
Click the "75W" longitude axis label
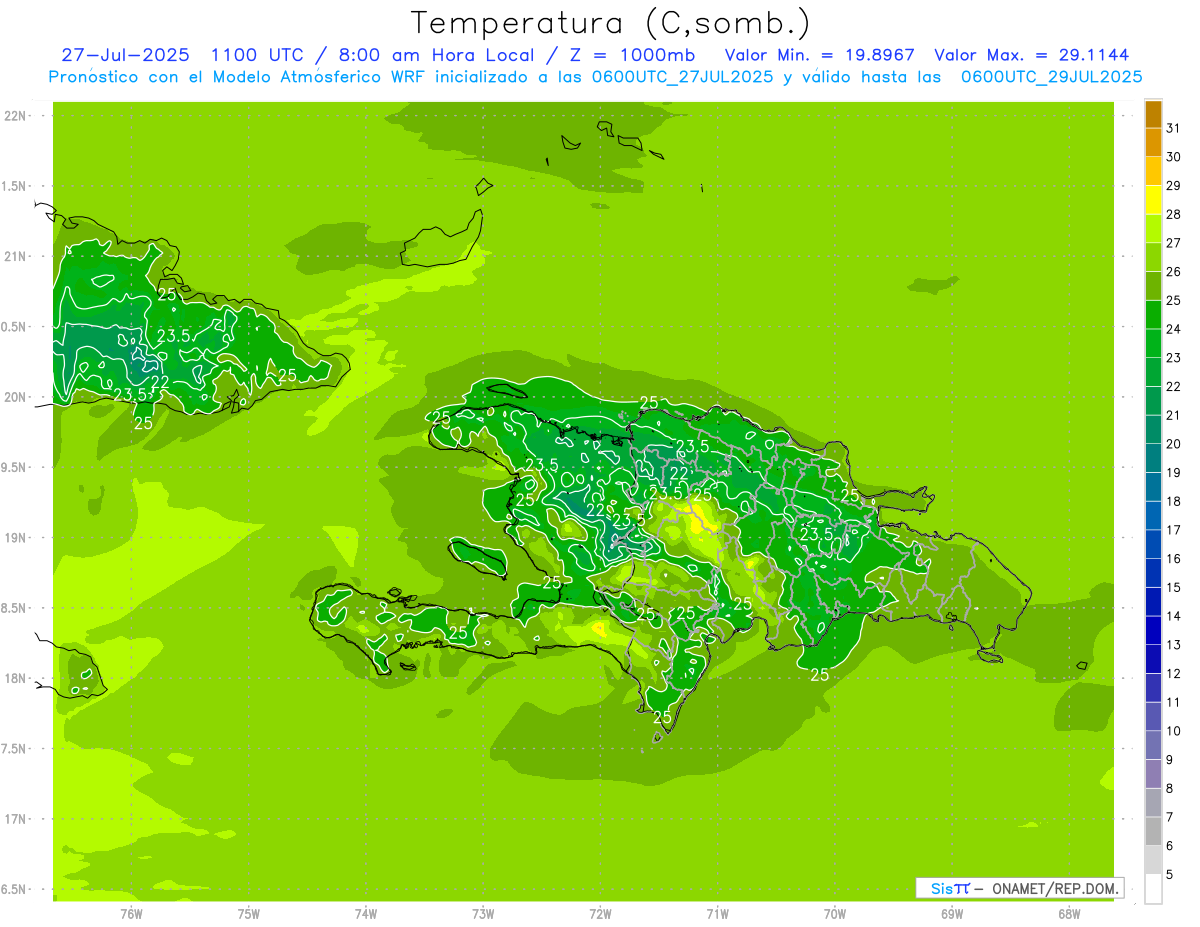(x=248, y=913)
